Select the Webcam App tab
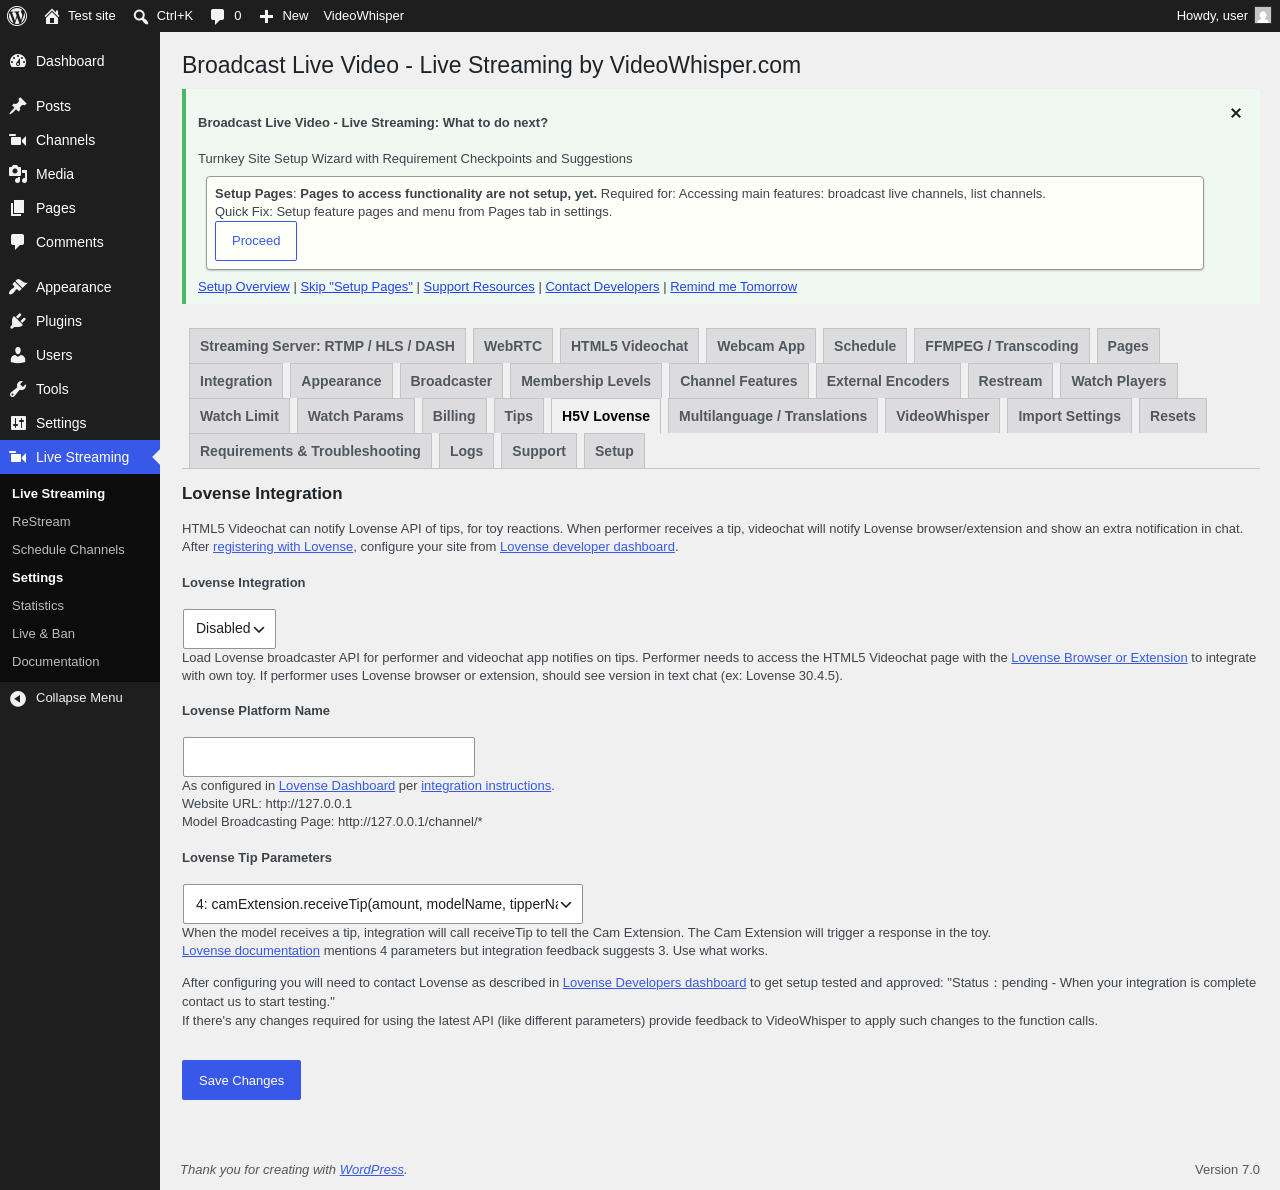 pos(761,346)
